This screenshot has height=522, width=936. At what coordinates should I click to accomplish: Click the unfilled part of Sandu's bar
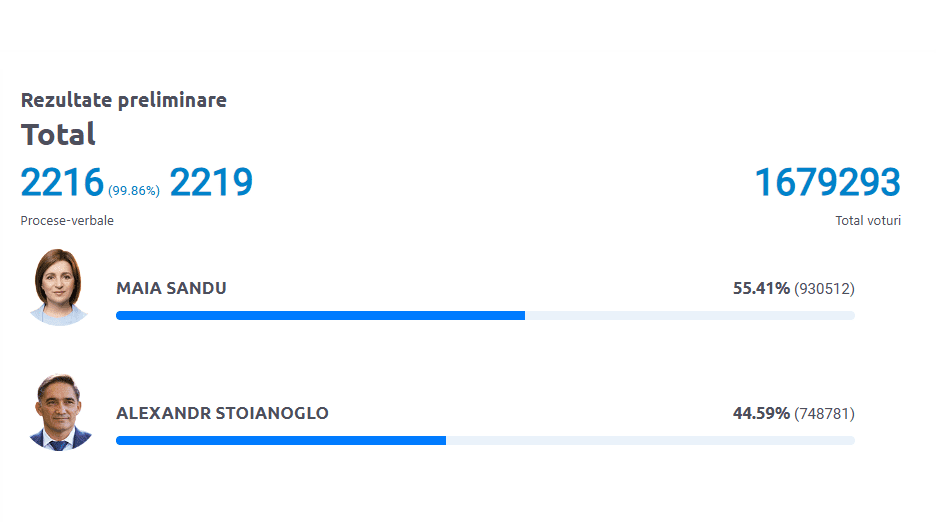click(x=690, y=316)
